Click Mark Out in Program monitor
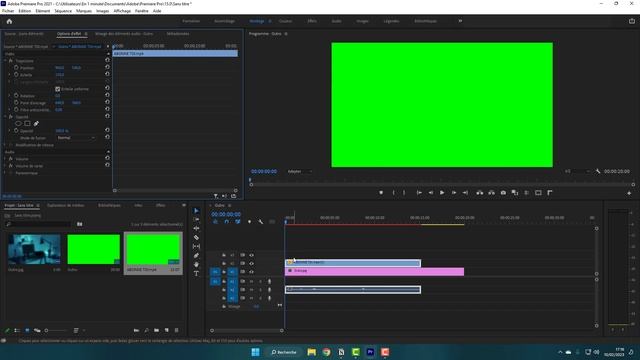 pyautogui.click(x=404, y=193)
